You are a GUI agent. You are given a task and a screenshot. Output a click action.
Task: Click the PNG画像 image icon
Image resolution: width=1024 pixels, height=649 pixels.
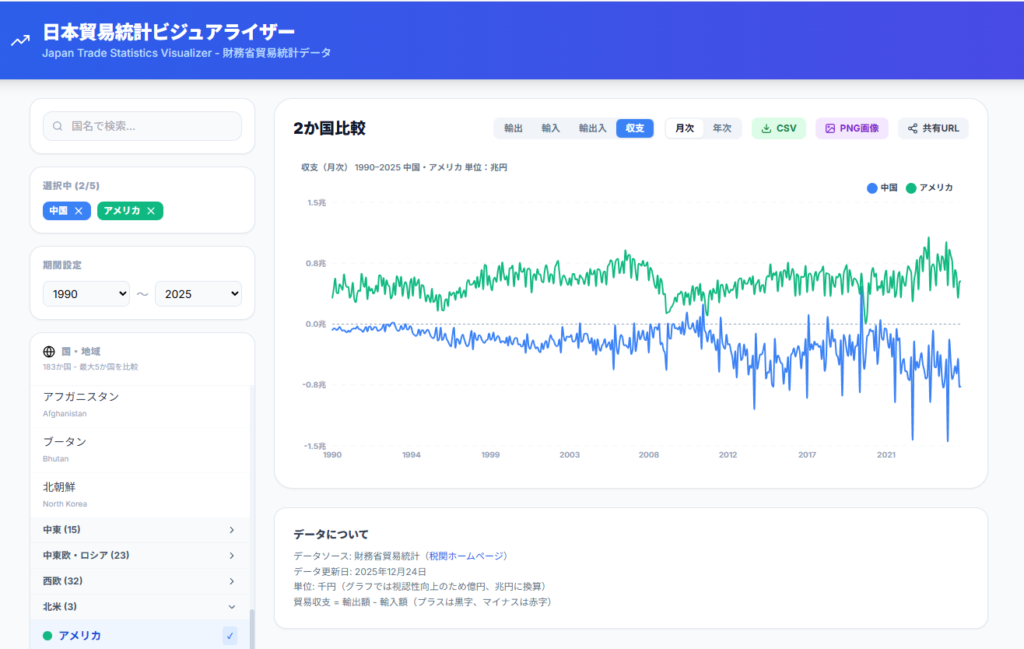[830, 128]
